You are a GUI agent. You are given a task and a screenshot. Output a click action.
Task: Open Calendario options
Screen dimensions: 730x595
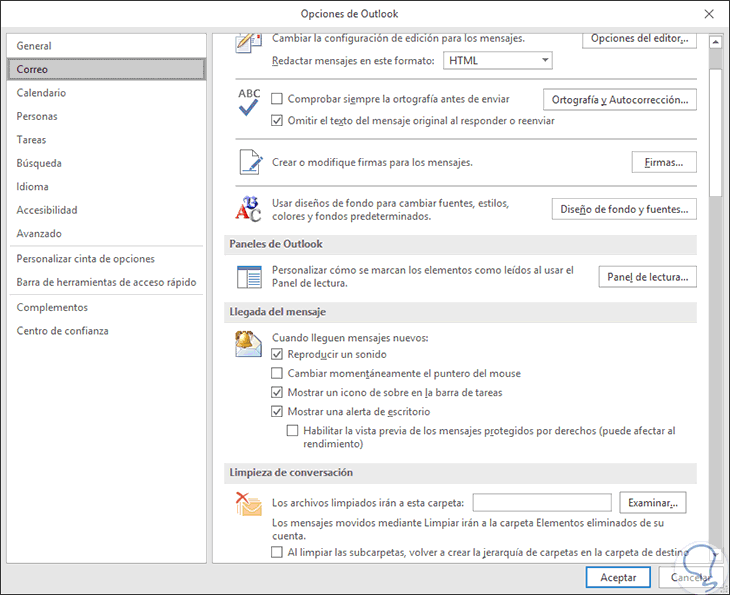pos(106,93)
